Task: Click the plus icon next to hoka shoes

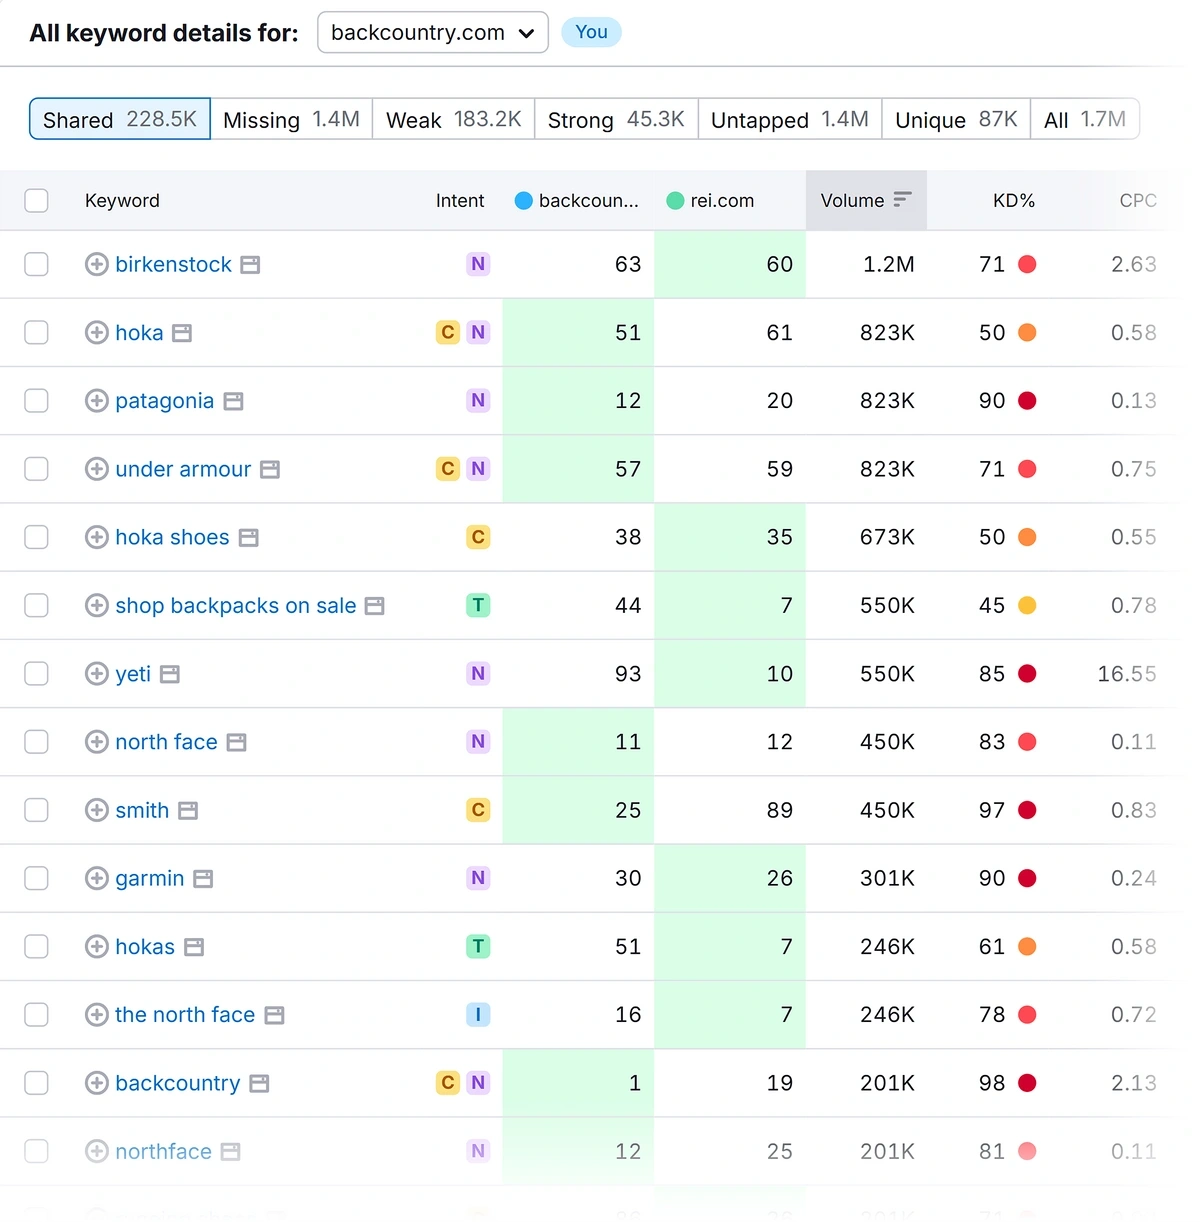Action: coord(97,537)
